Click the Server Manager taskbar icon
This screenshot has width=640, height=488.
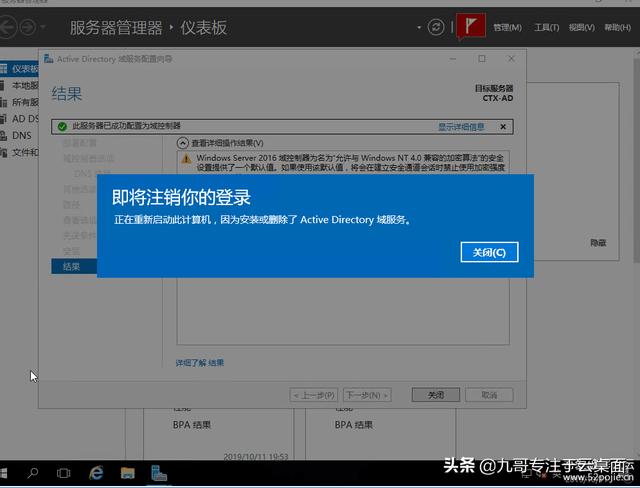click(159, 473)
